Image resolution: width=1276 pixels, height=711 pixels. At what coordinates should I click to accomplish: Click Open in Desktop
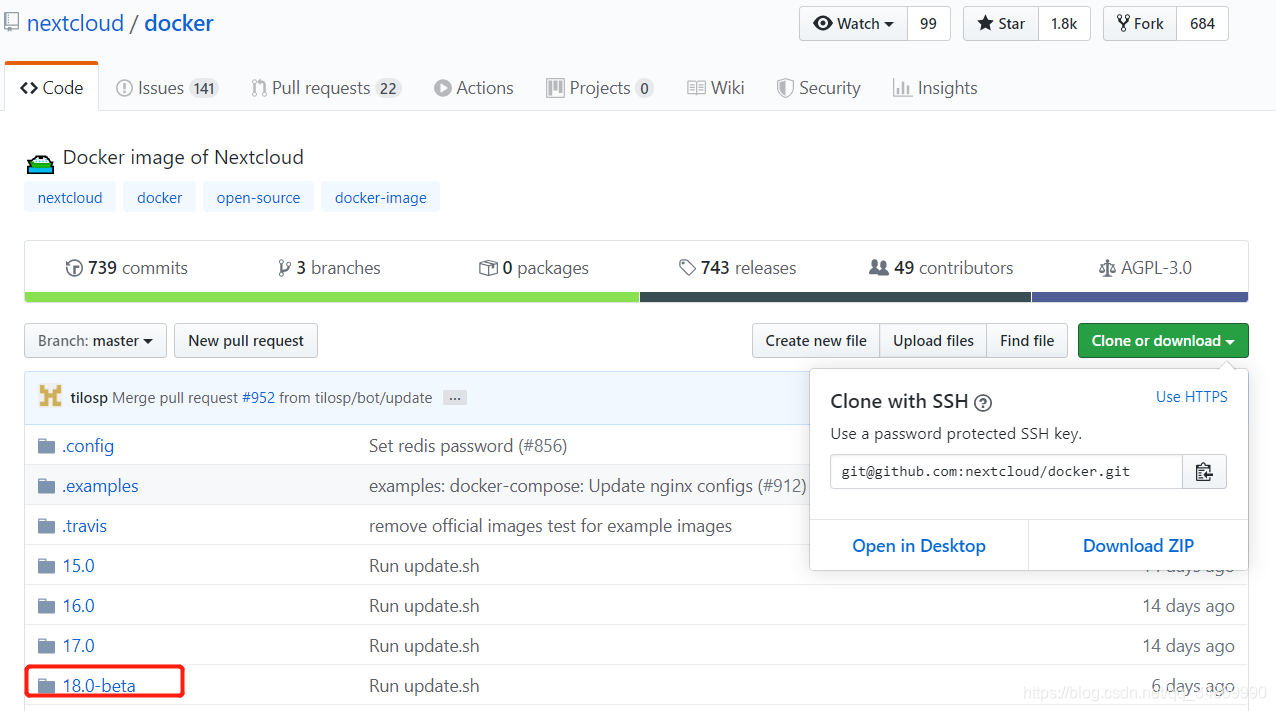tap(919, 546)
